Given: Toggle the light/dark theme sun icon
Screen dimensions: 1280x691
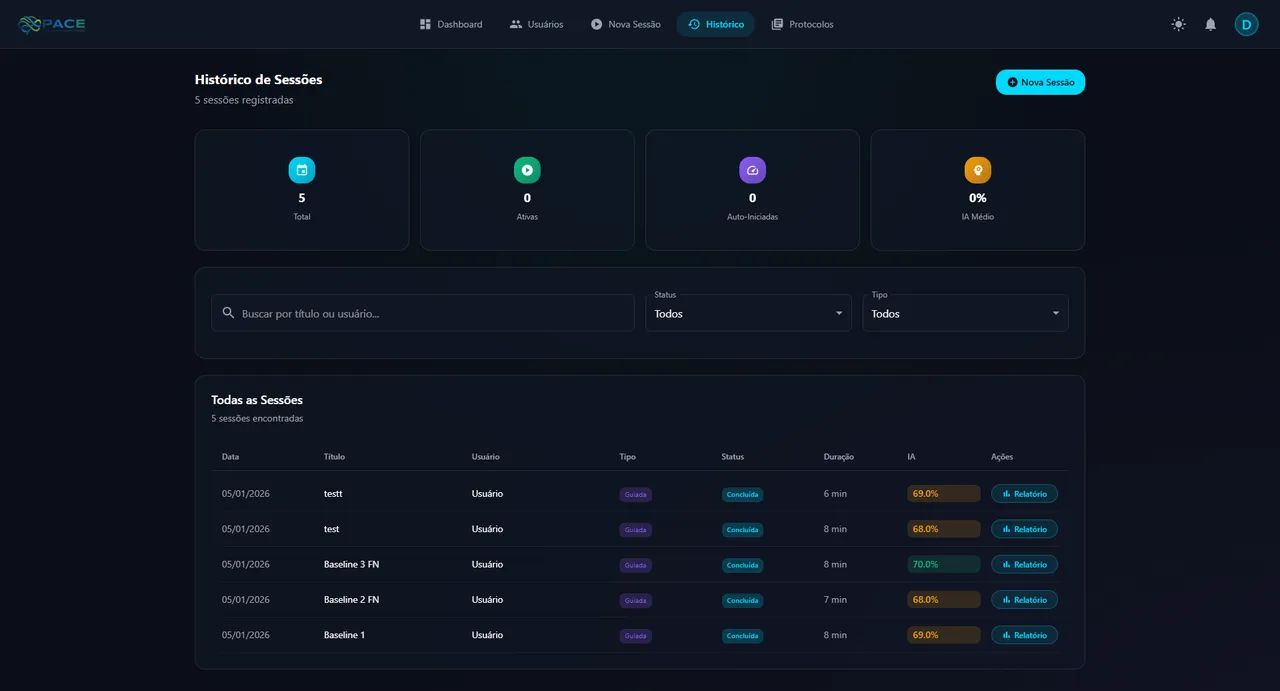Looking at the screenshot, I should tap(1179, 24).
